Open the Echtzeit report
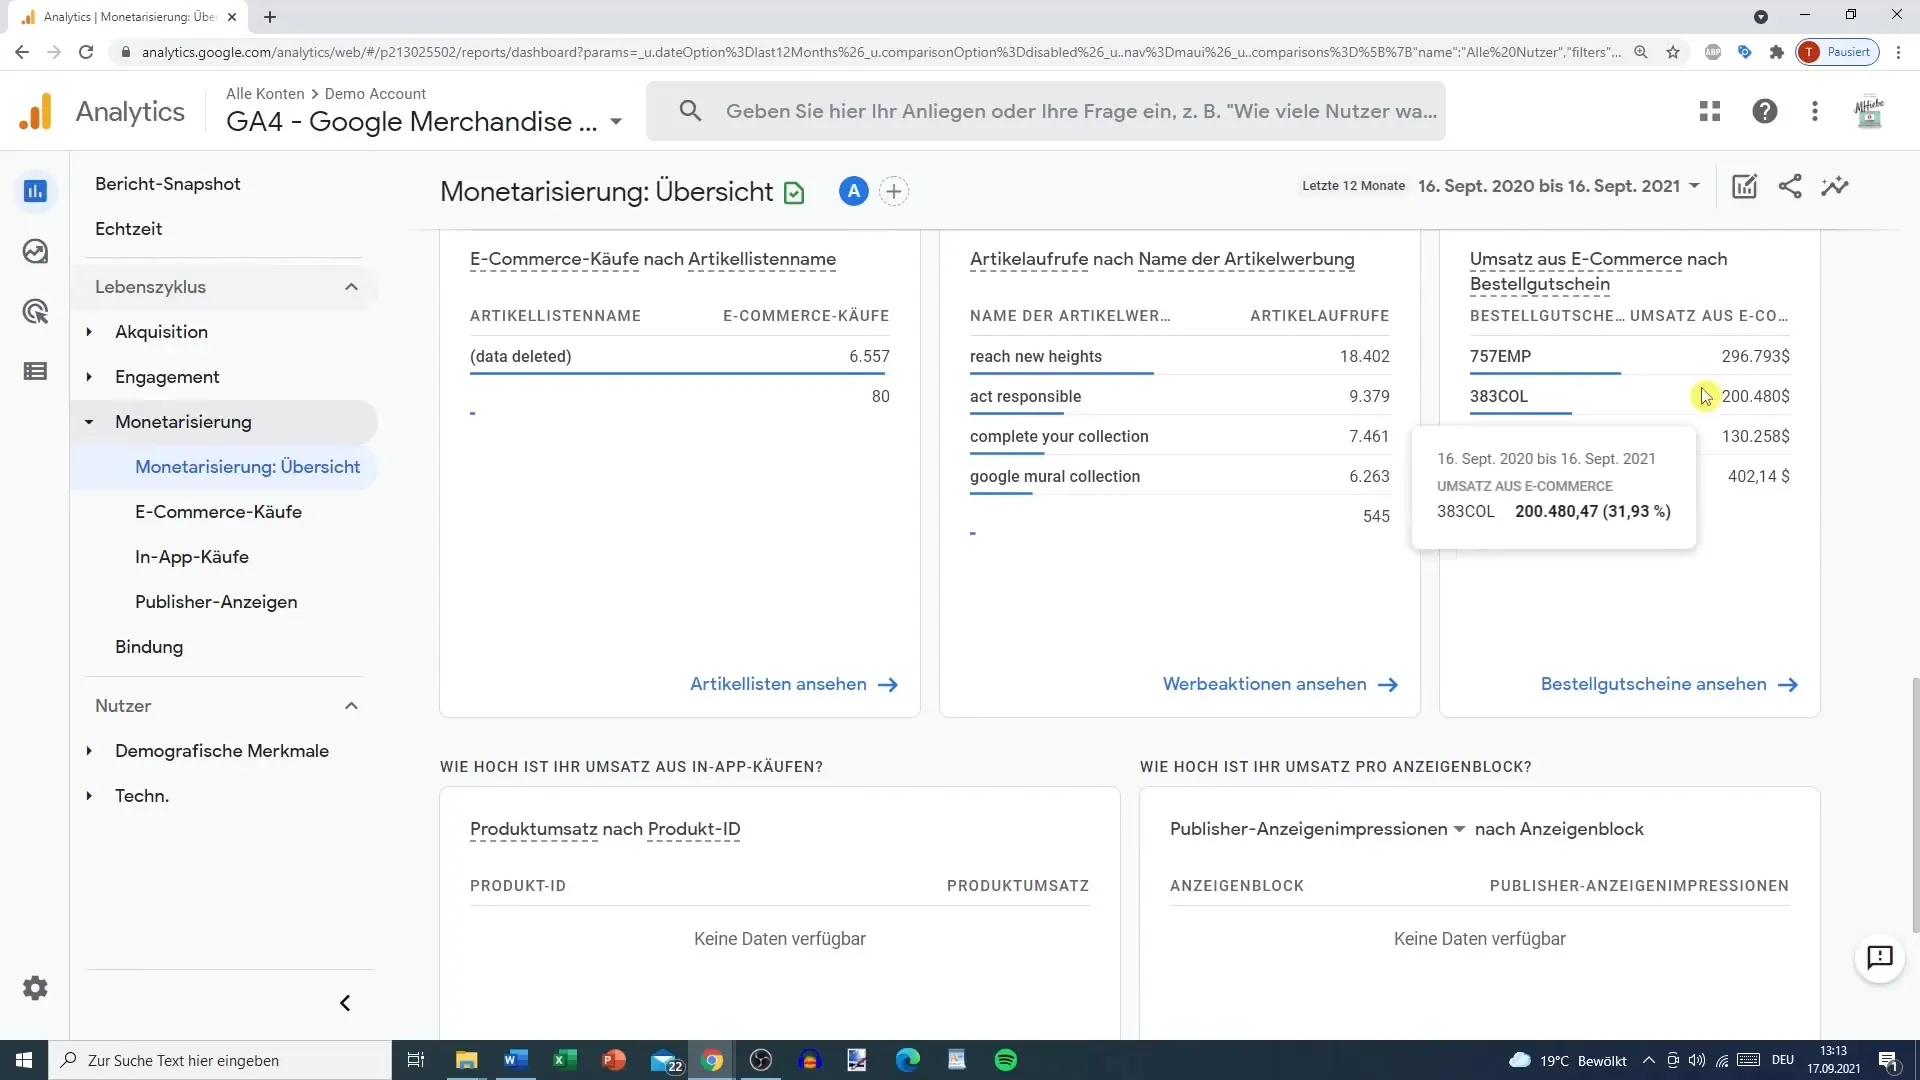The image size is (1920, 1080). click(x=129, y=229)
